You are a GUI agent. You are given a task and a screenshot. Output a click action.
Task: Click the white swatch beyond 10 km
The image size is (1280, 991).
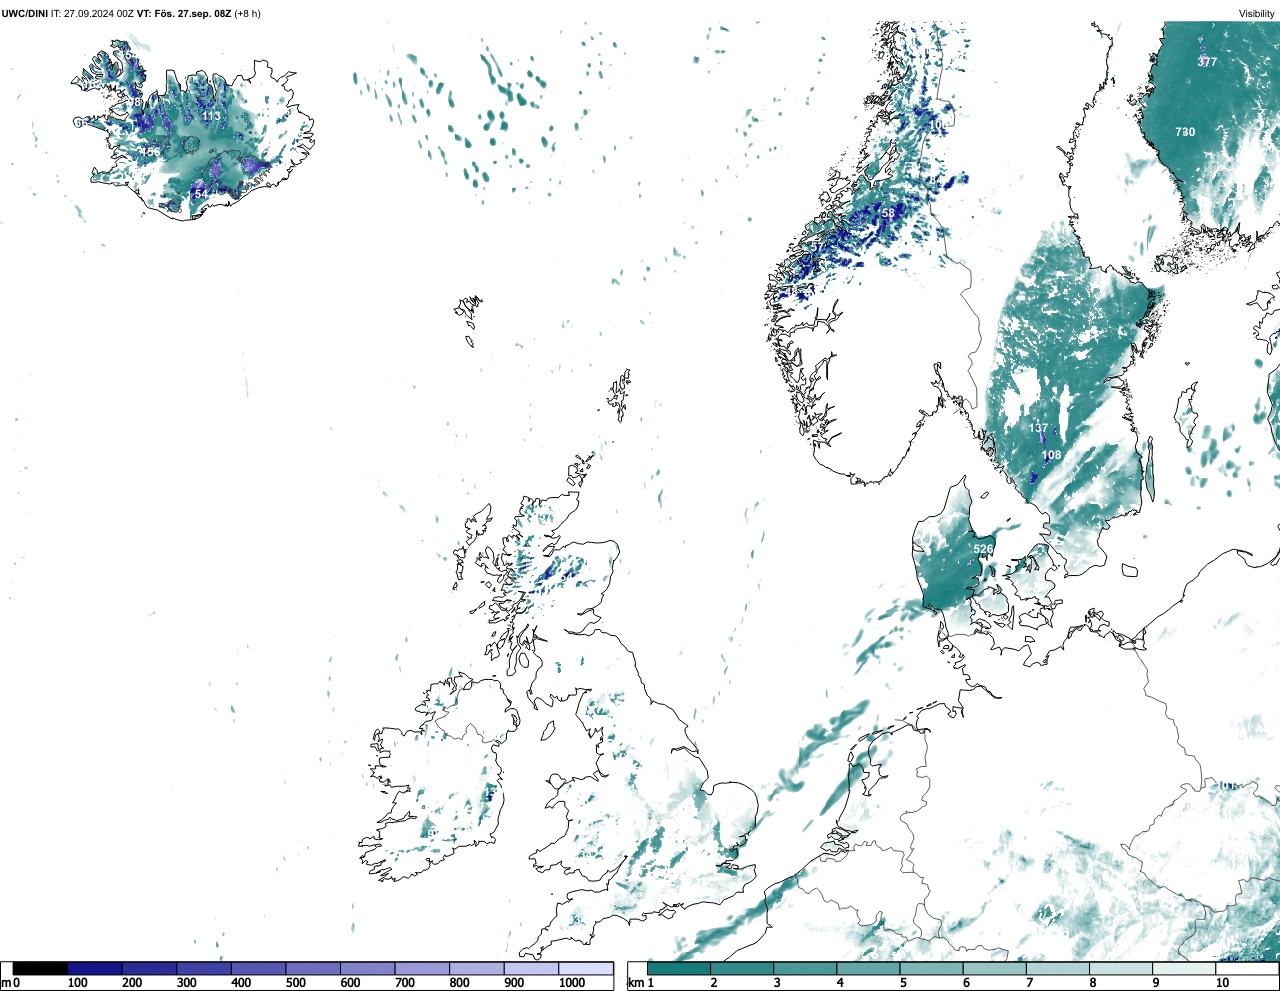click(x=1245, y=968)
